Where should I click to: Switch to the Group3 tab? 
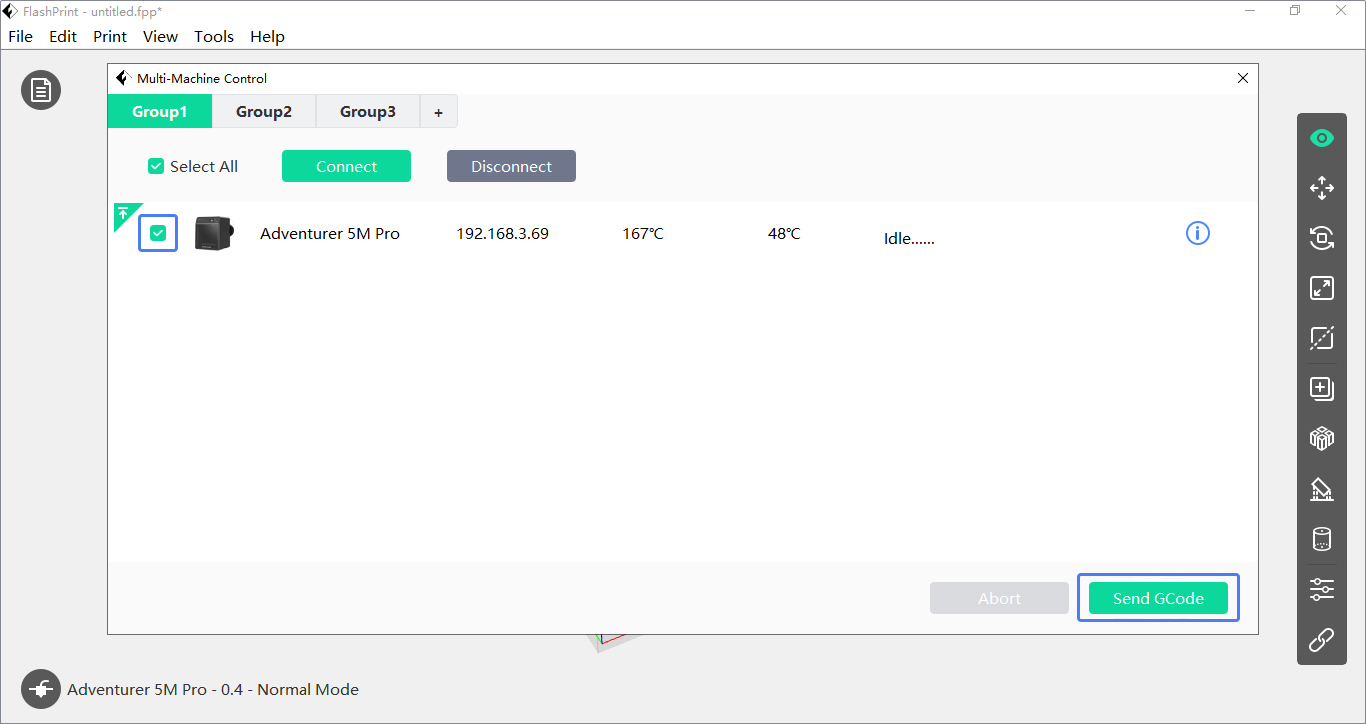pos(368,112)
